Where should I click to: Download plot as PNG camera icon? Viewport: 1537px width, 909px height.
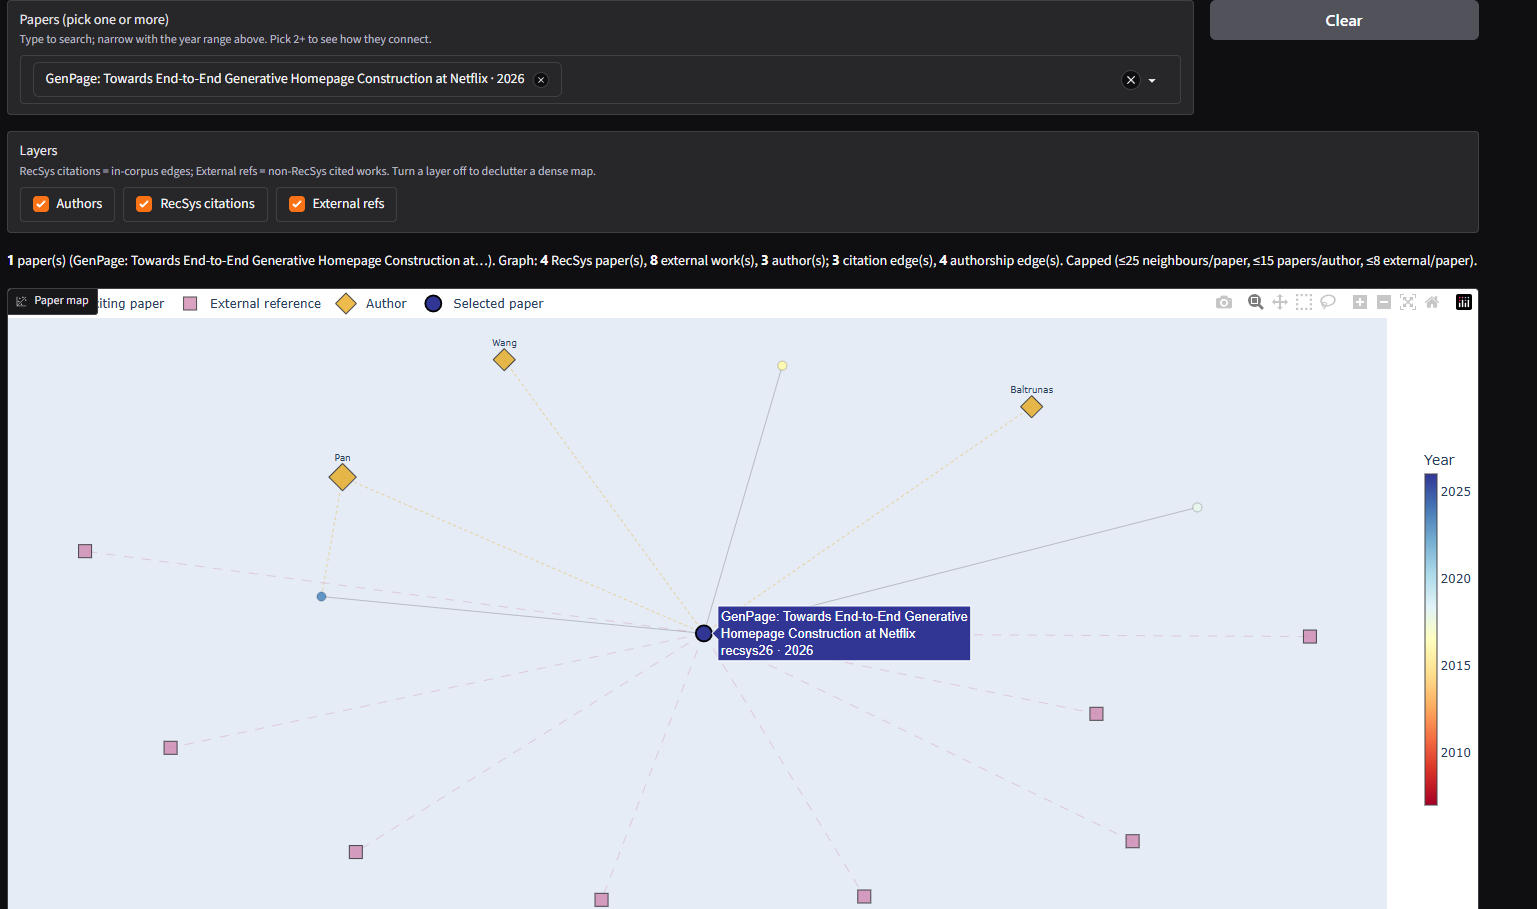(x=1224, y=302)
